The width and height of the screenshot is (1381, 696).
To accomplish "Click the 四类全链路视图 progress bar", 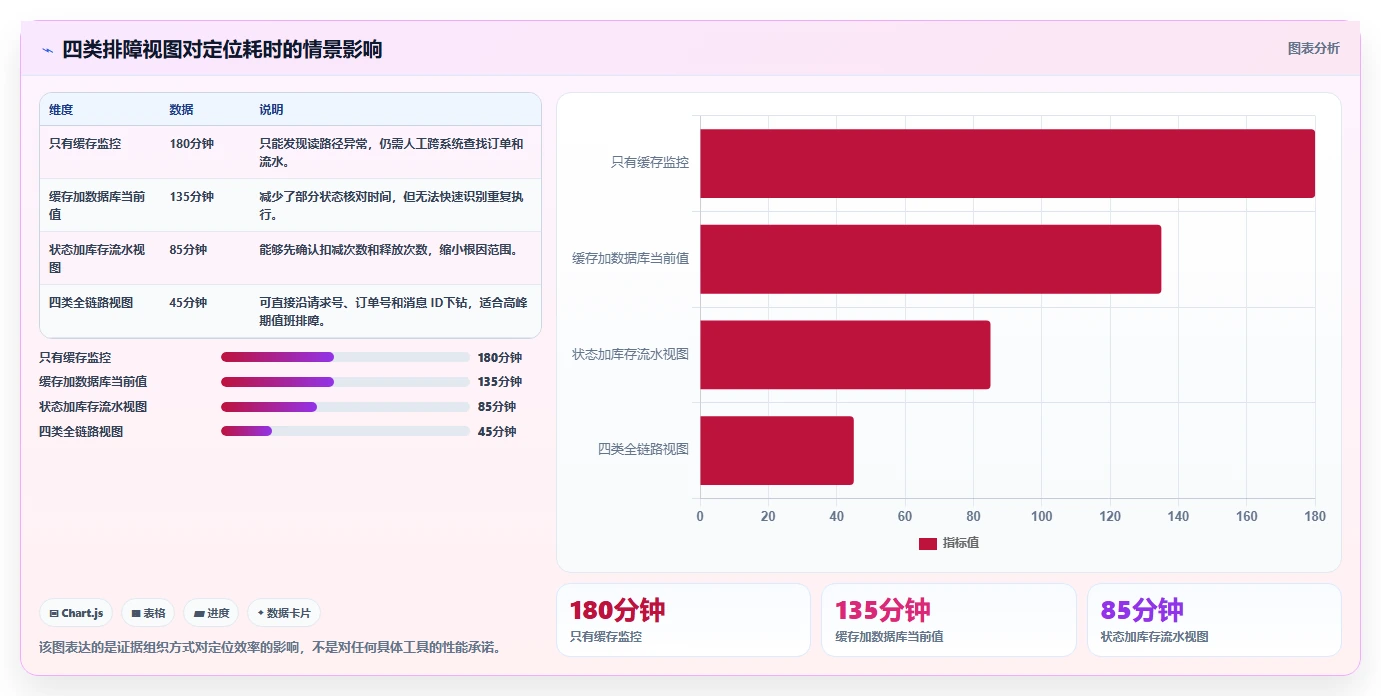I will click(345, 431).
